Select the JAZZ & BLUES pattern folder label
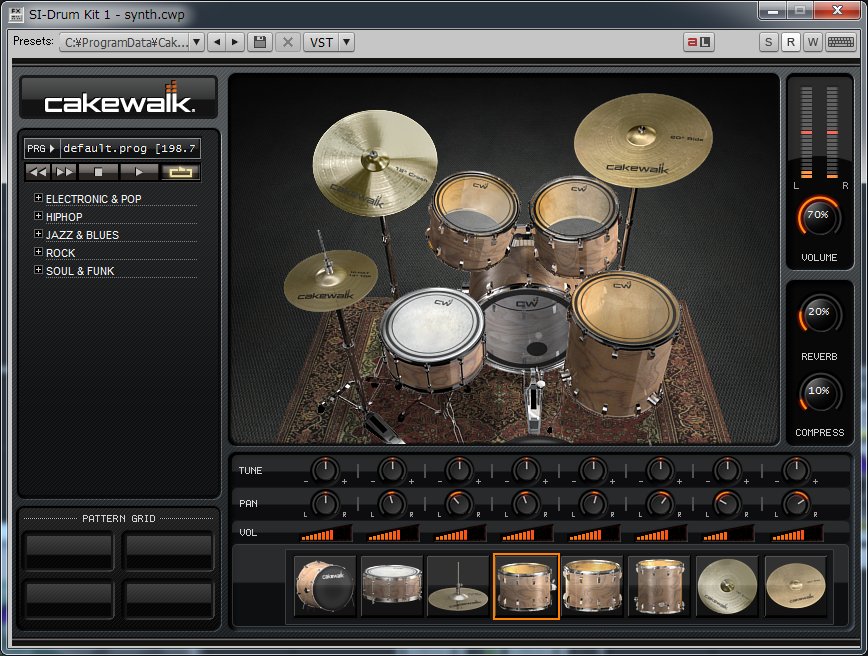Image resolution: width=868 pixels, height=656 pixels. click(82, 235)
